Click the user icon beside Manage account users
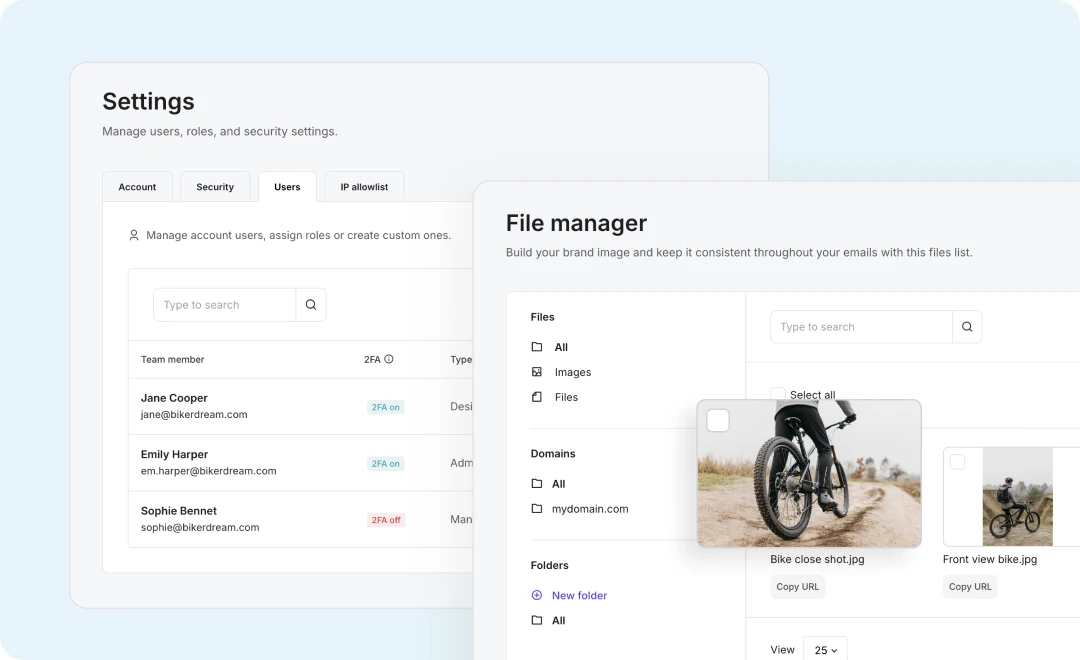Viewport: 1080px width, 660px height. click(x=134, y=236)
